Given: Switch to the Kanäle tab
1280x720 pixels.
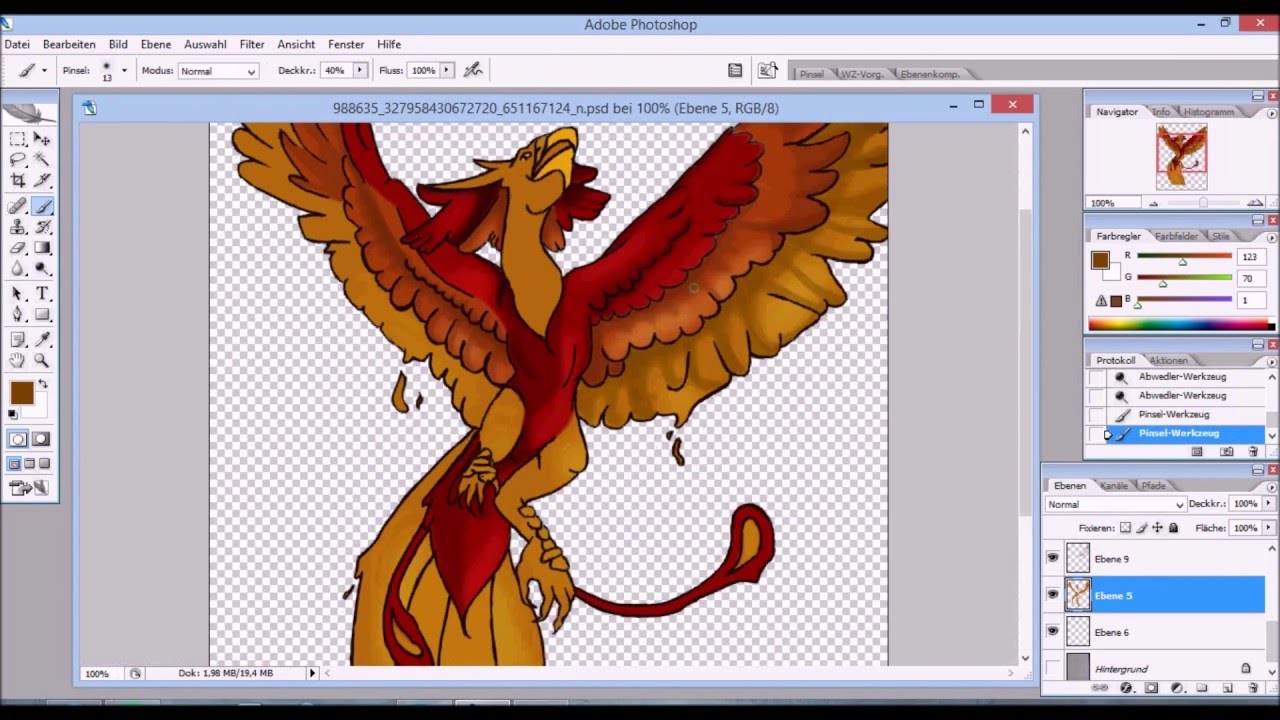Looking at the screenshot, I should [x=1114, y=486].
